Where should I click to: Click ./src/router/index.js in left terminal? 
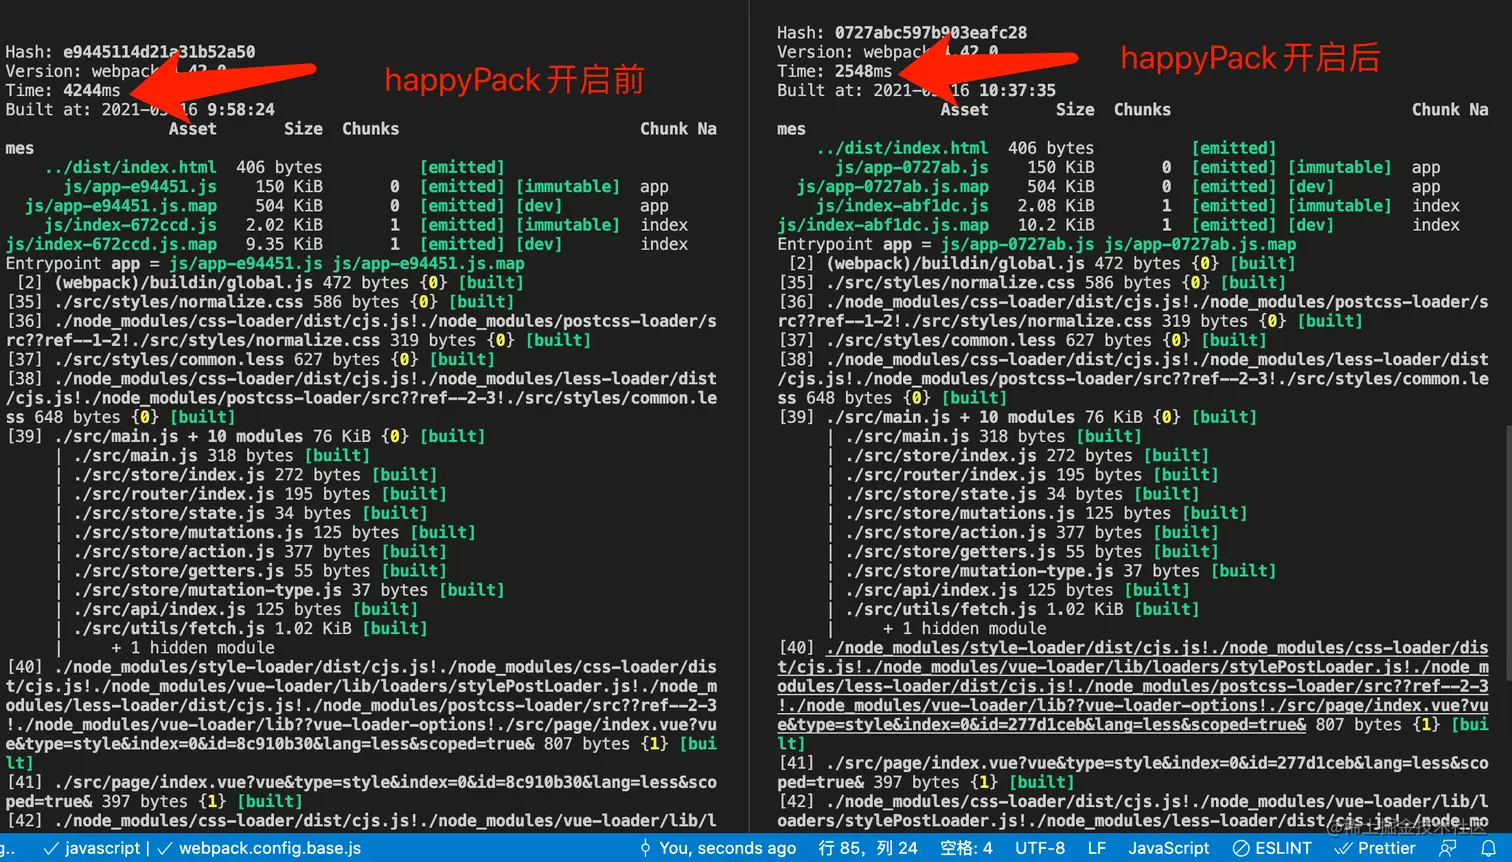174,494
